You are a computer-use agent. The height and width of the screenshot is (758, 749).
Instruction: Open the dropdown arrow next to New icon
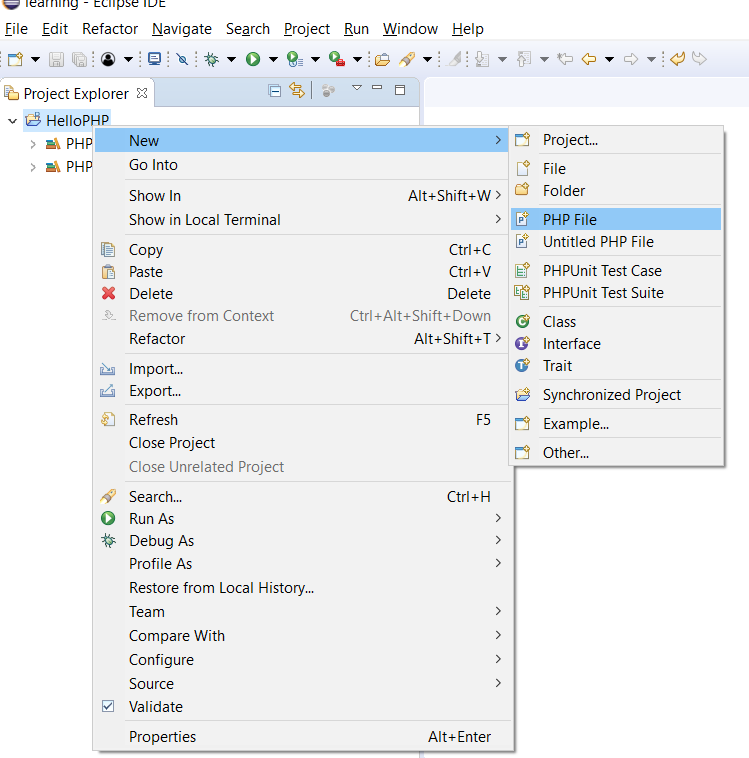[35, 59]
